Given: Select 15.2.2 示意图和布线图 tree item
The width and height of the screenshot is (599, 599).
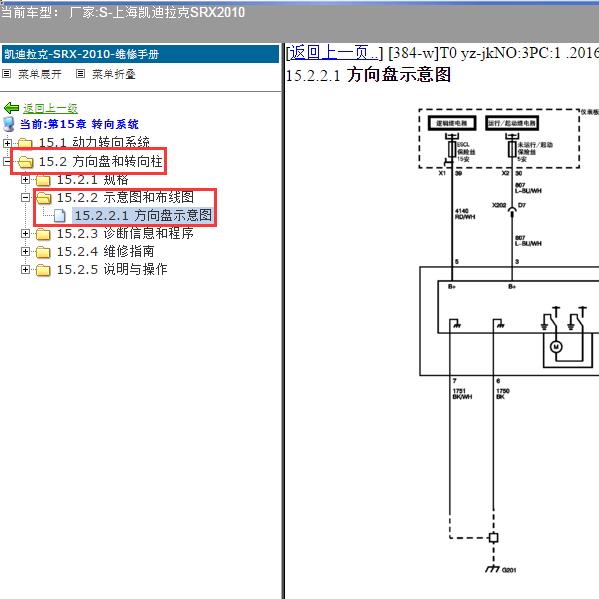Looking at the screenshot, I should tap(125, 198).
